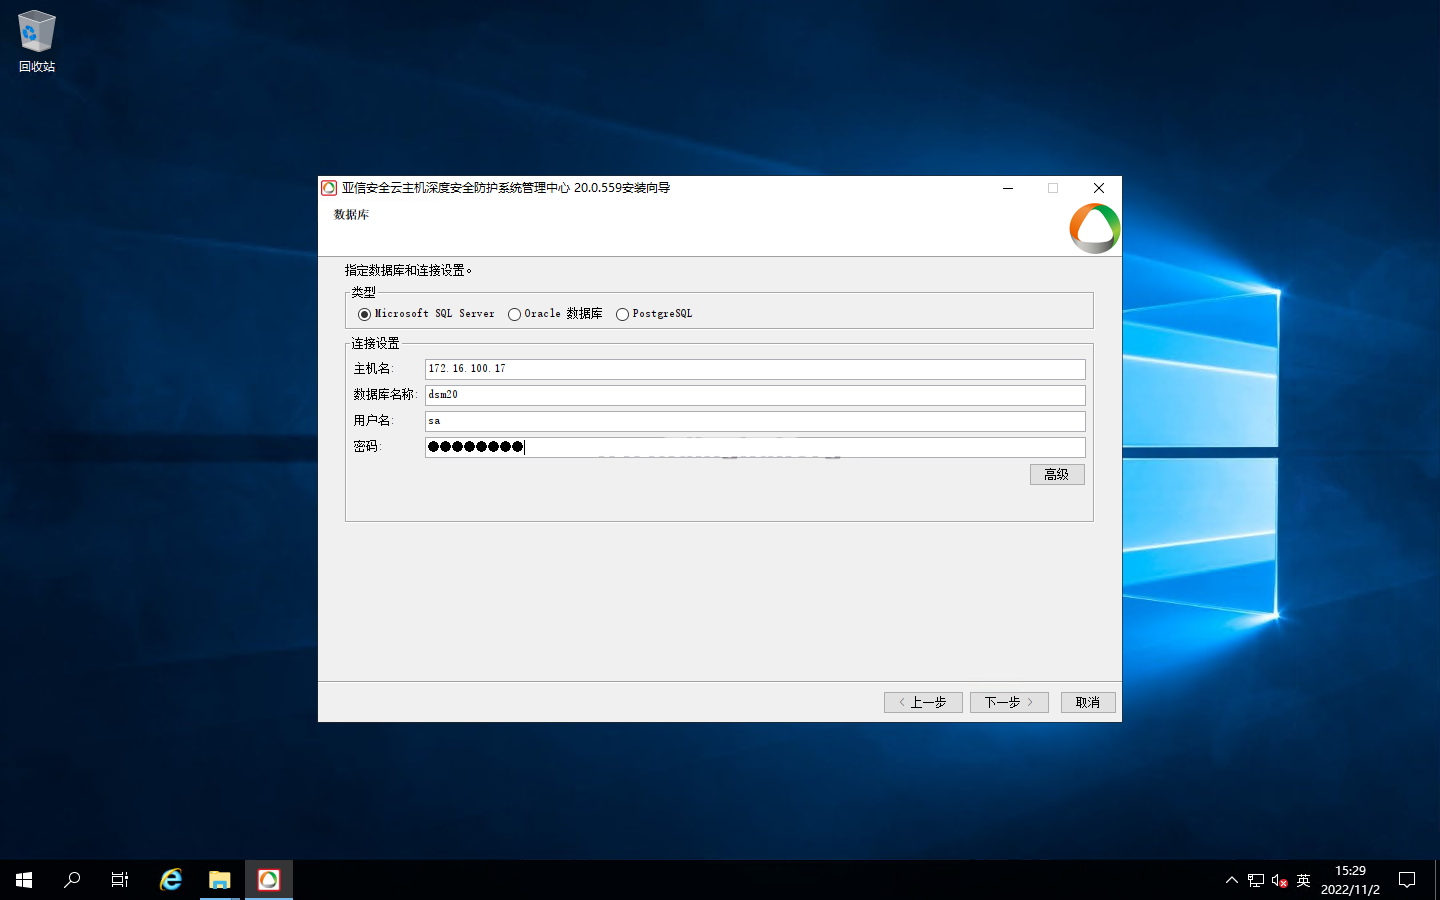
Task: Open File Explorer from the taskbar
Action: (x=220, y=880)
